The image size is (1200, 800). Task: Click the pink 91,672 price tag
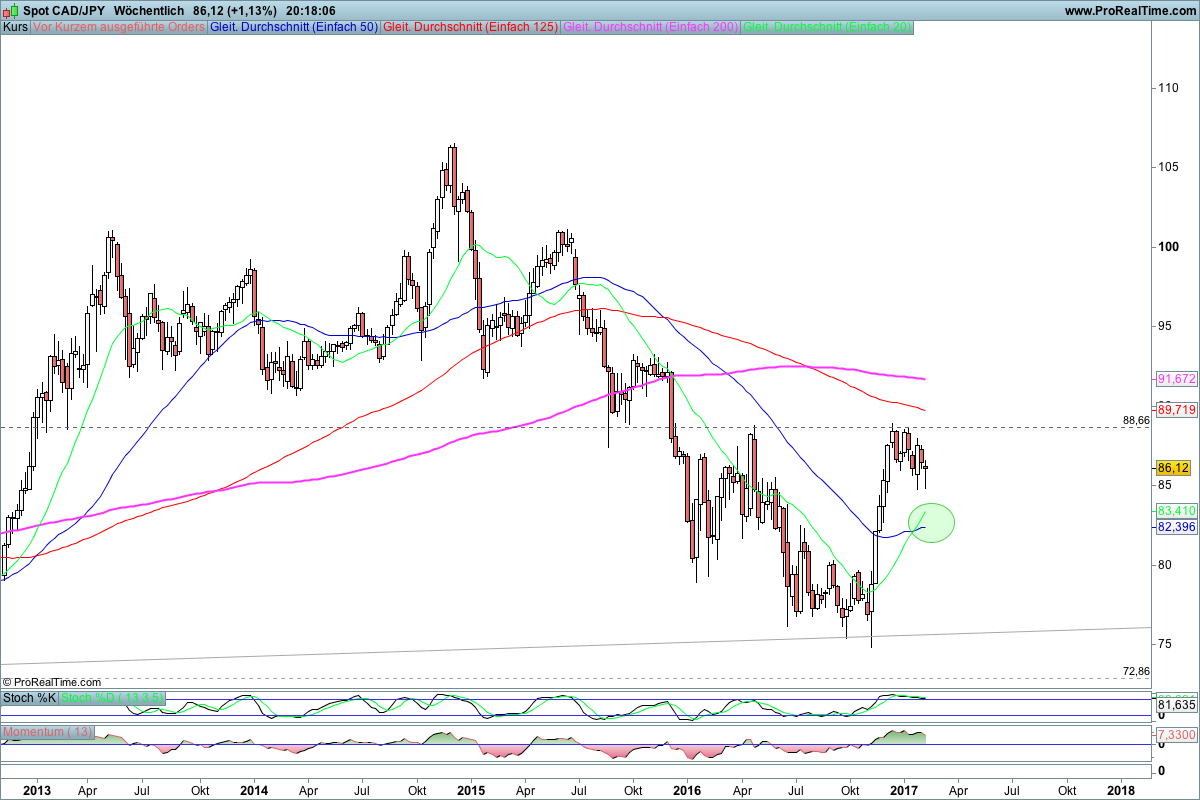[1176, 379]
